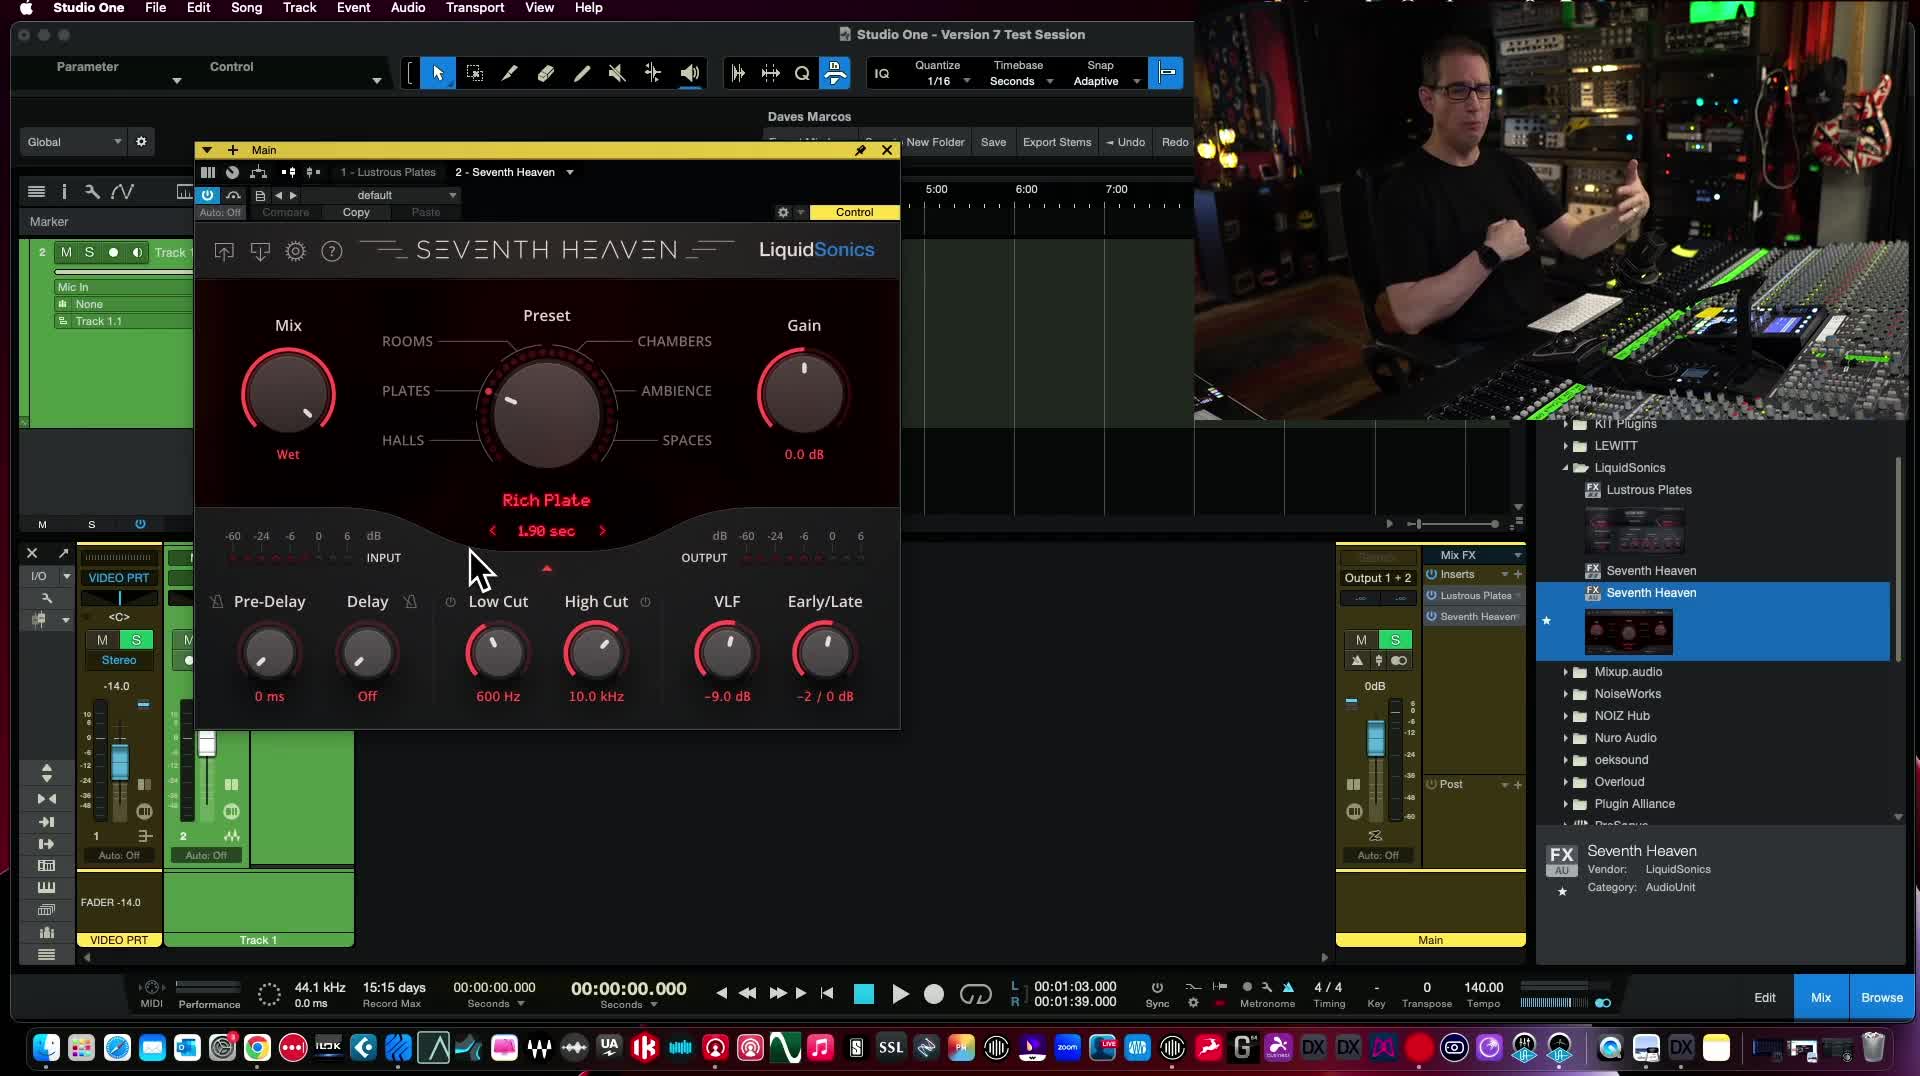This screenshot has height=1076, width=1920.
Task: Select the Seventh Heaven plugin thumbnail in browser
Action: click(1628, 632)
